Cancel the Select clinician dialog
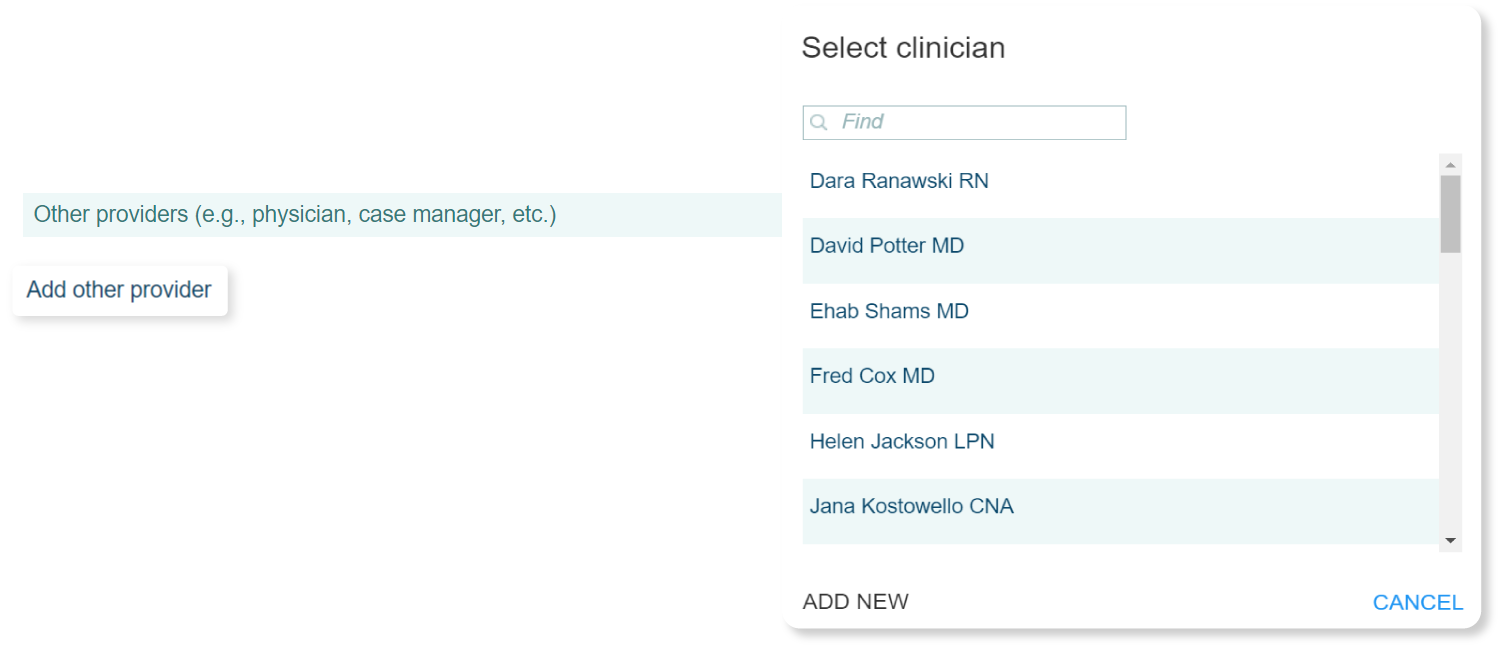 (x=1417, y=602)
